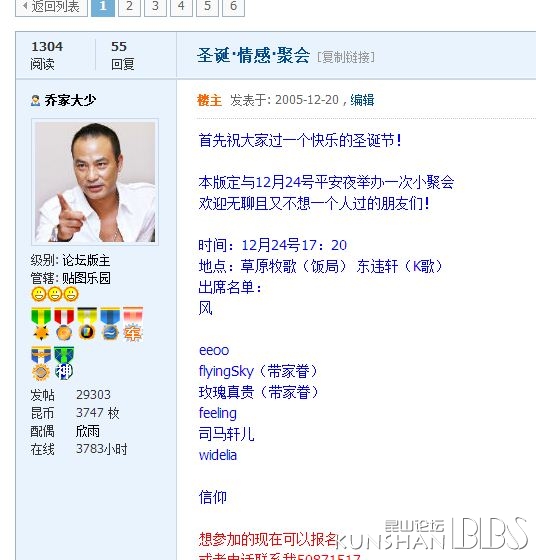The width and height of the screenshot is (536, 560).
Task: Click the green sun medal badge
Action: tap(41, 324)
